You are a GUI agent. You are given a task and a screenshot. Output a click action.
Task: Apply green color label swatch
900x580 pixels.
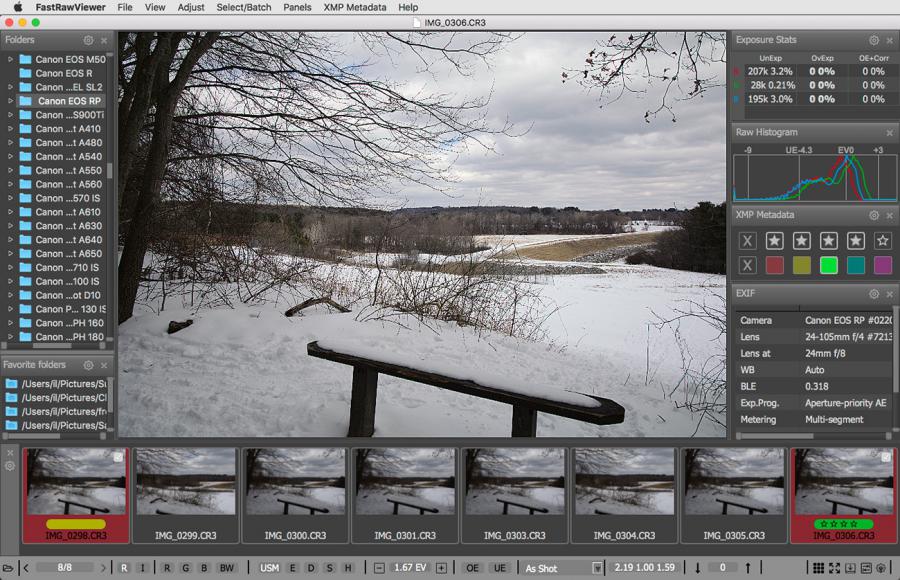(828, 265)
